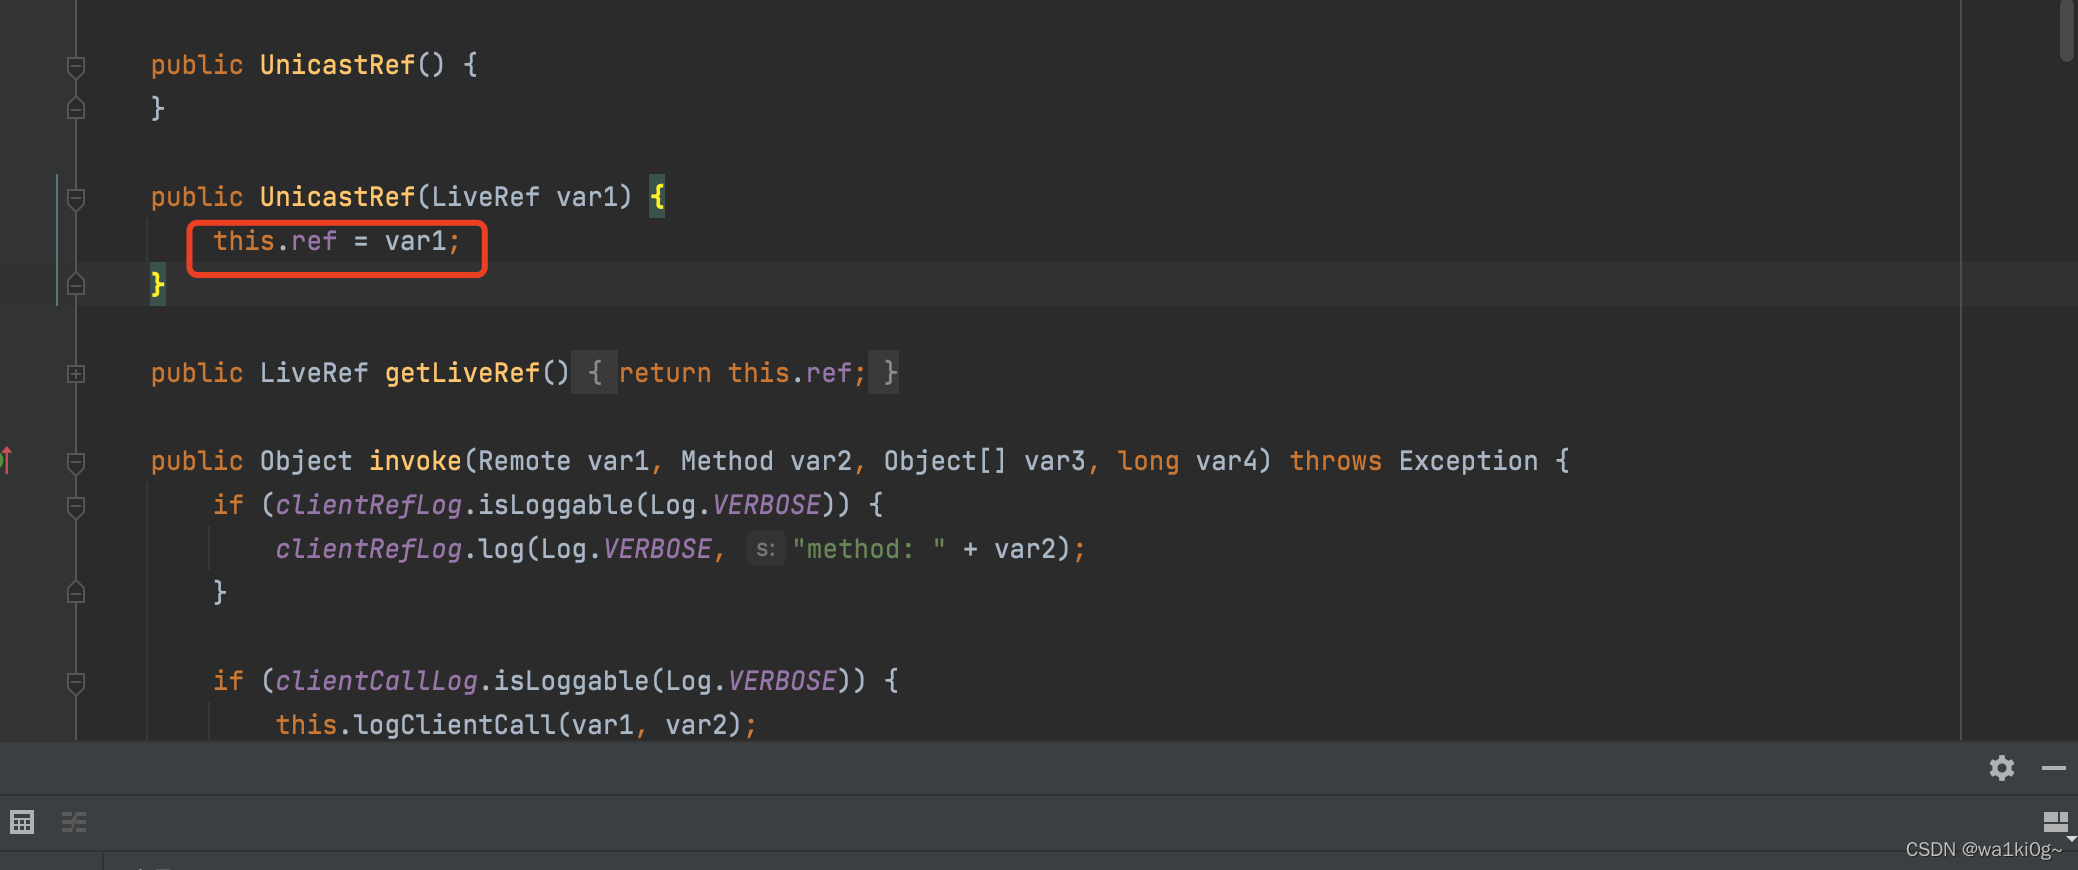The height and width of the screenshot is (870, 2078).
Task: Expand the folded getLiveRef() method
Action: (76, 374)
